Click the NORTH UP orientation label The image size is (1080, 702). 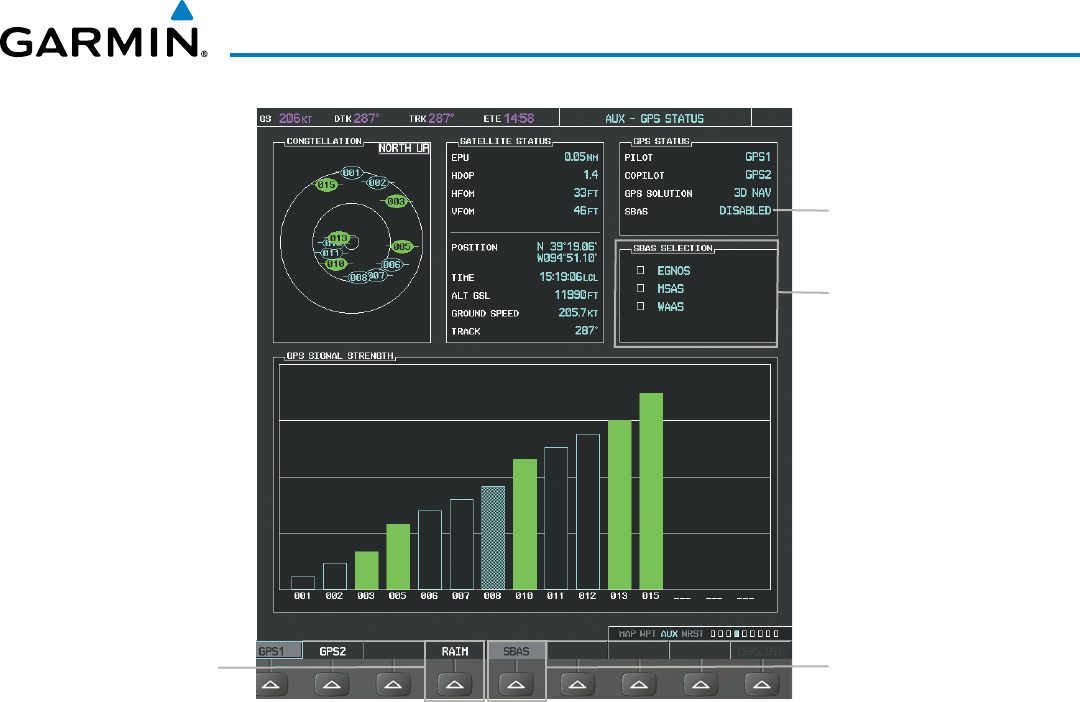pyautogui.click(x=404, y=148)
